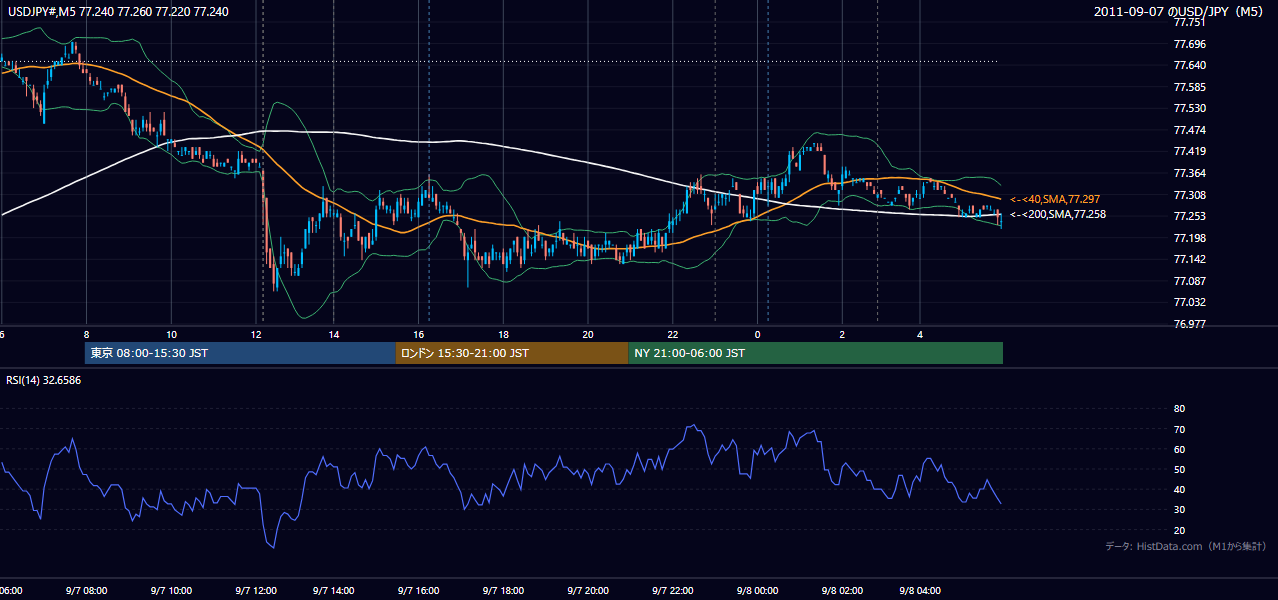Click price axis label 77.032

tap(1190, 302)
